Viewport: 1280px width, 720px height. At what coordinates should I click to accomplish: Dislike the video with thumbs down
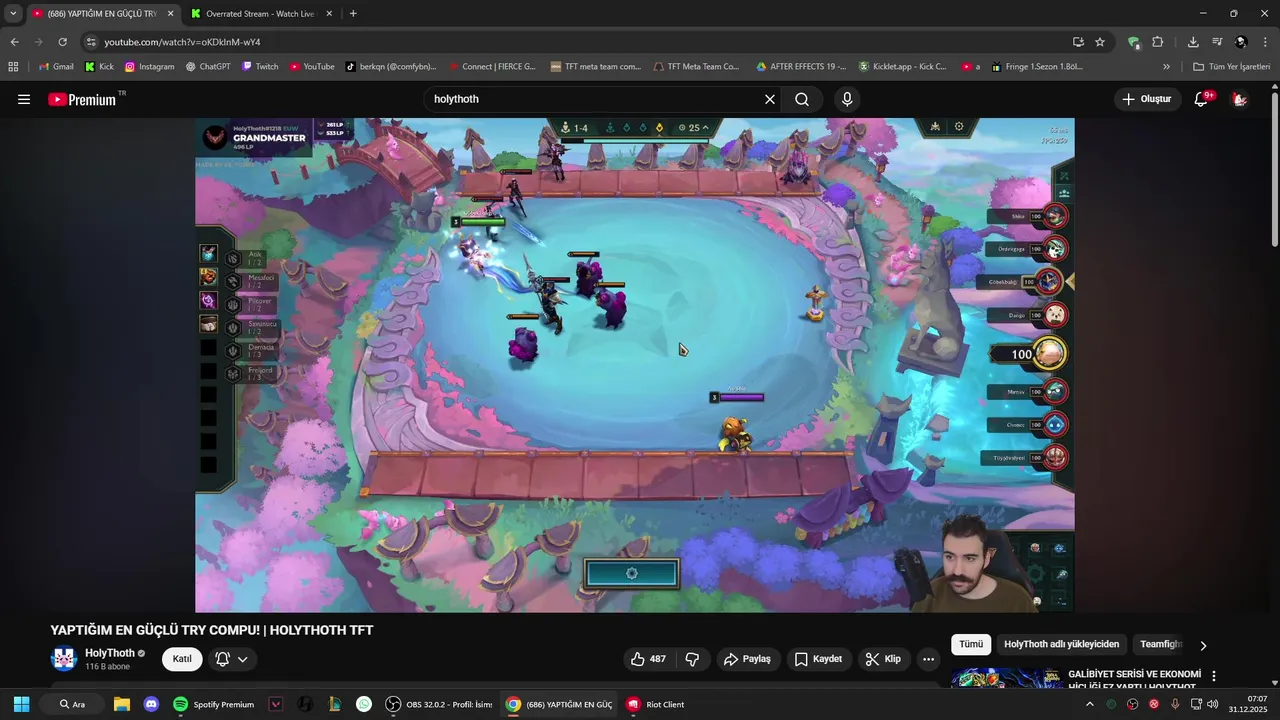pos(692,659)
